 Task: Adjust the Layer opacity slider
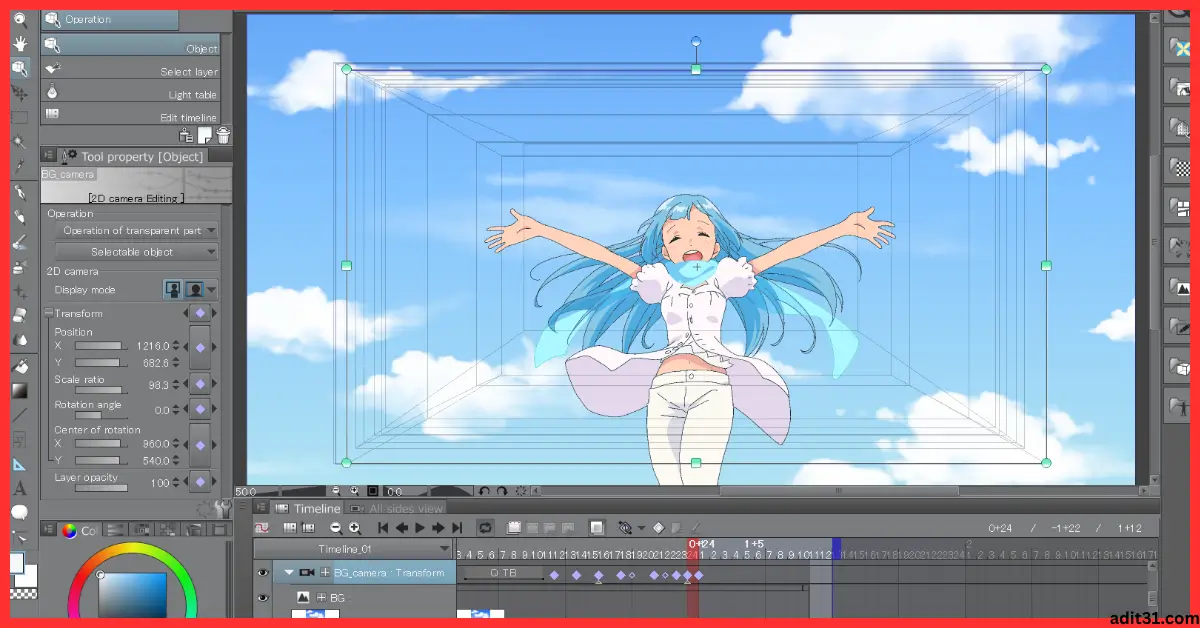[100, 488]
